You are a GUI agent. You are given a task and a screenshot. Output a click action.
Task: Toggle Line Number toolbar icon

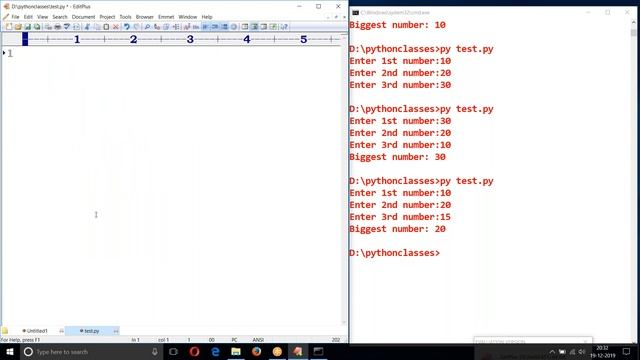(x=224, y=27)
